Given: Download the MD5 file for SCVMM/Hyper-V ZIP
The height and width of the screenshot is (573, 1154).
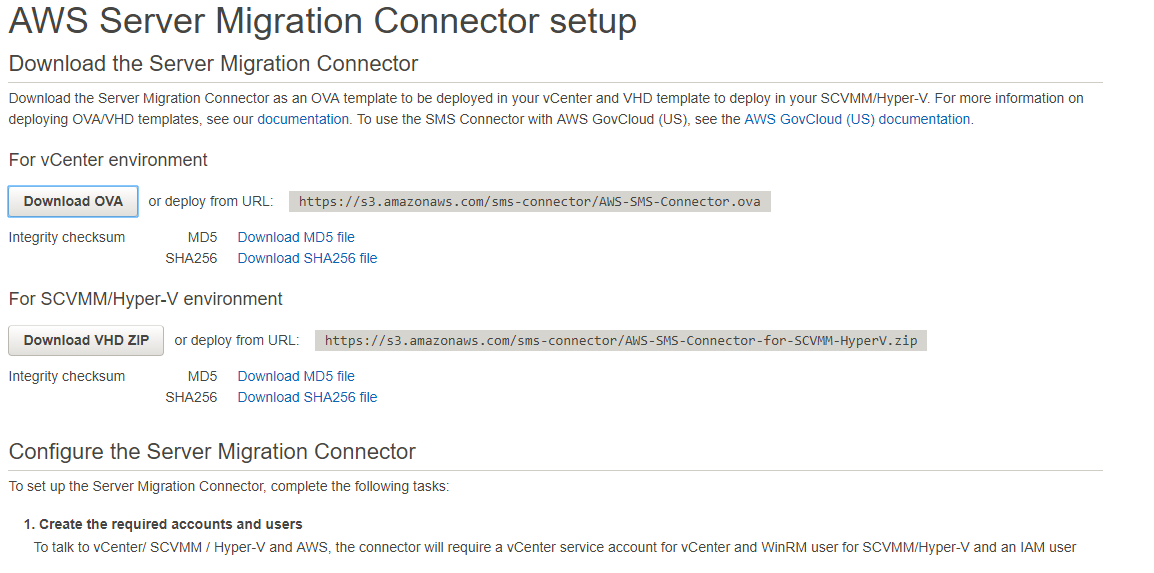Looking at the screenshot, I should [x=296, y=376].
